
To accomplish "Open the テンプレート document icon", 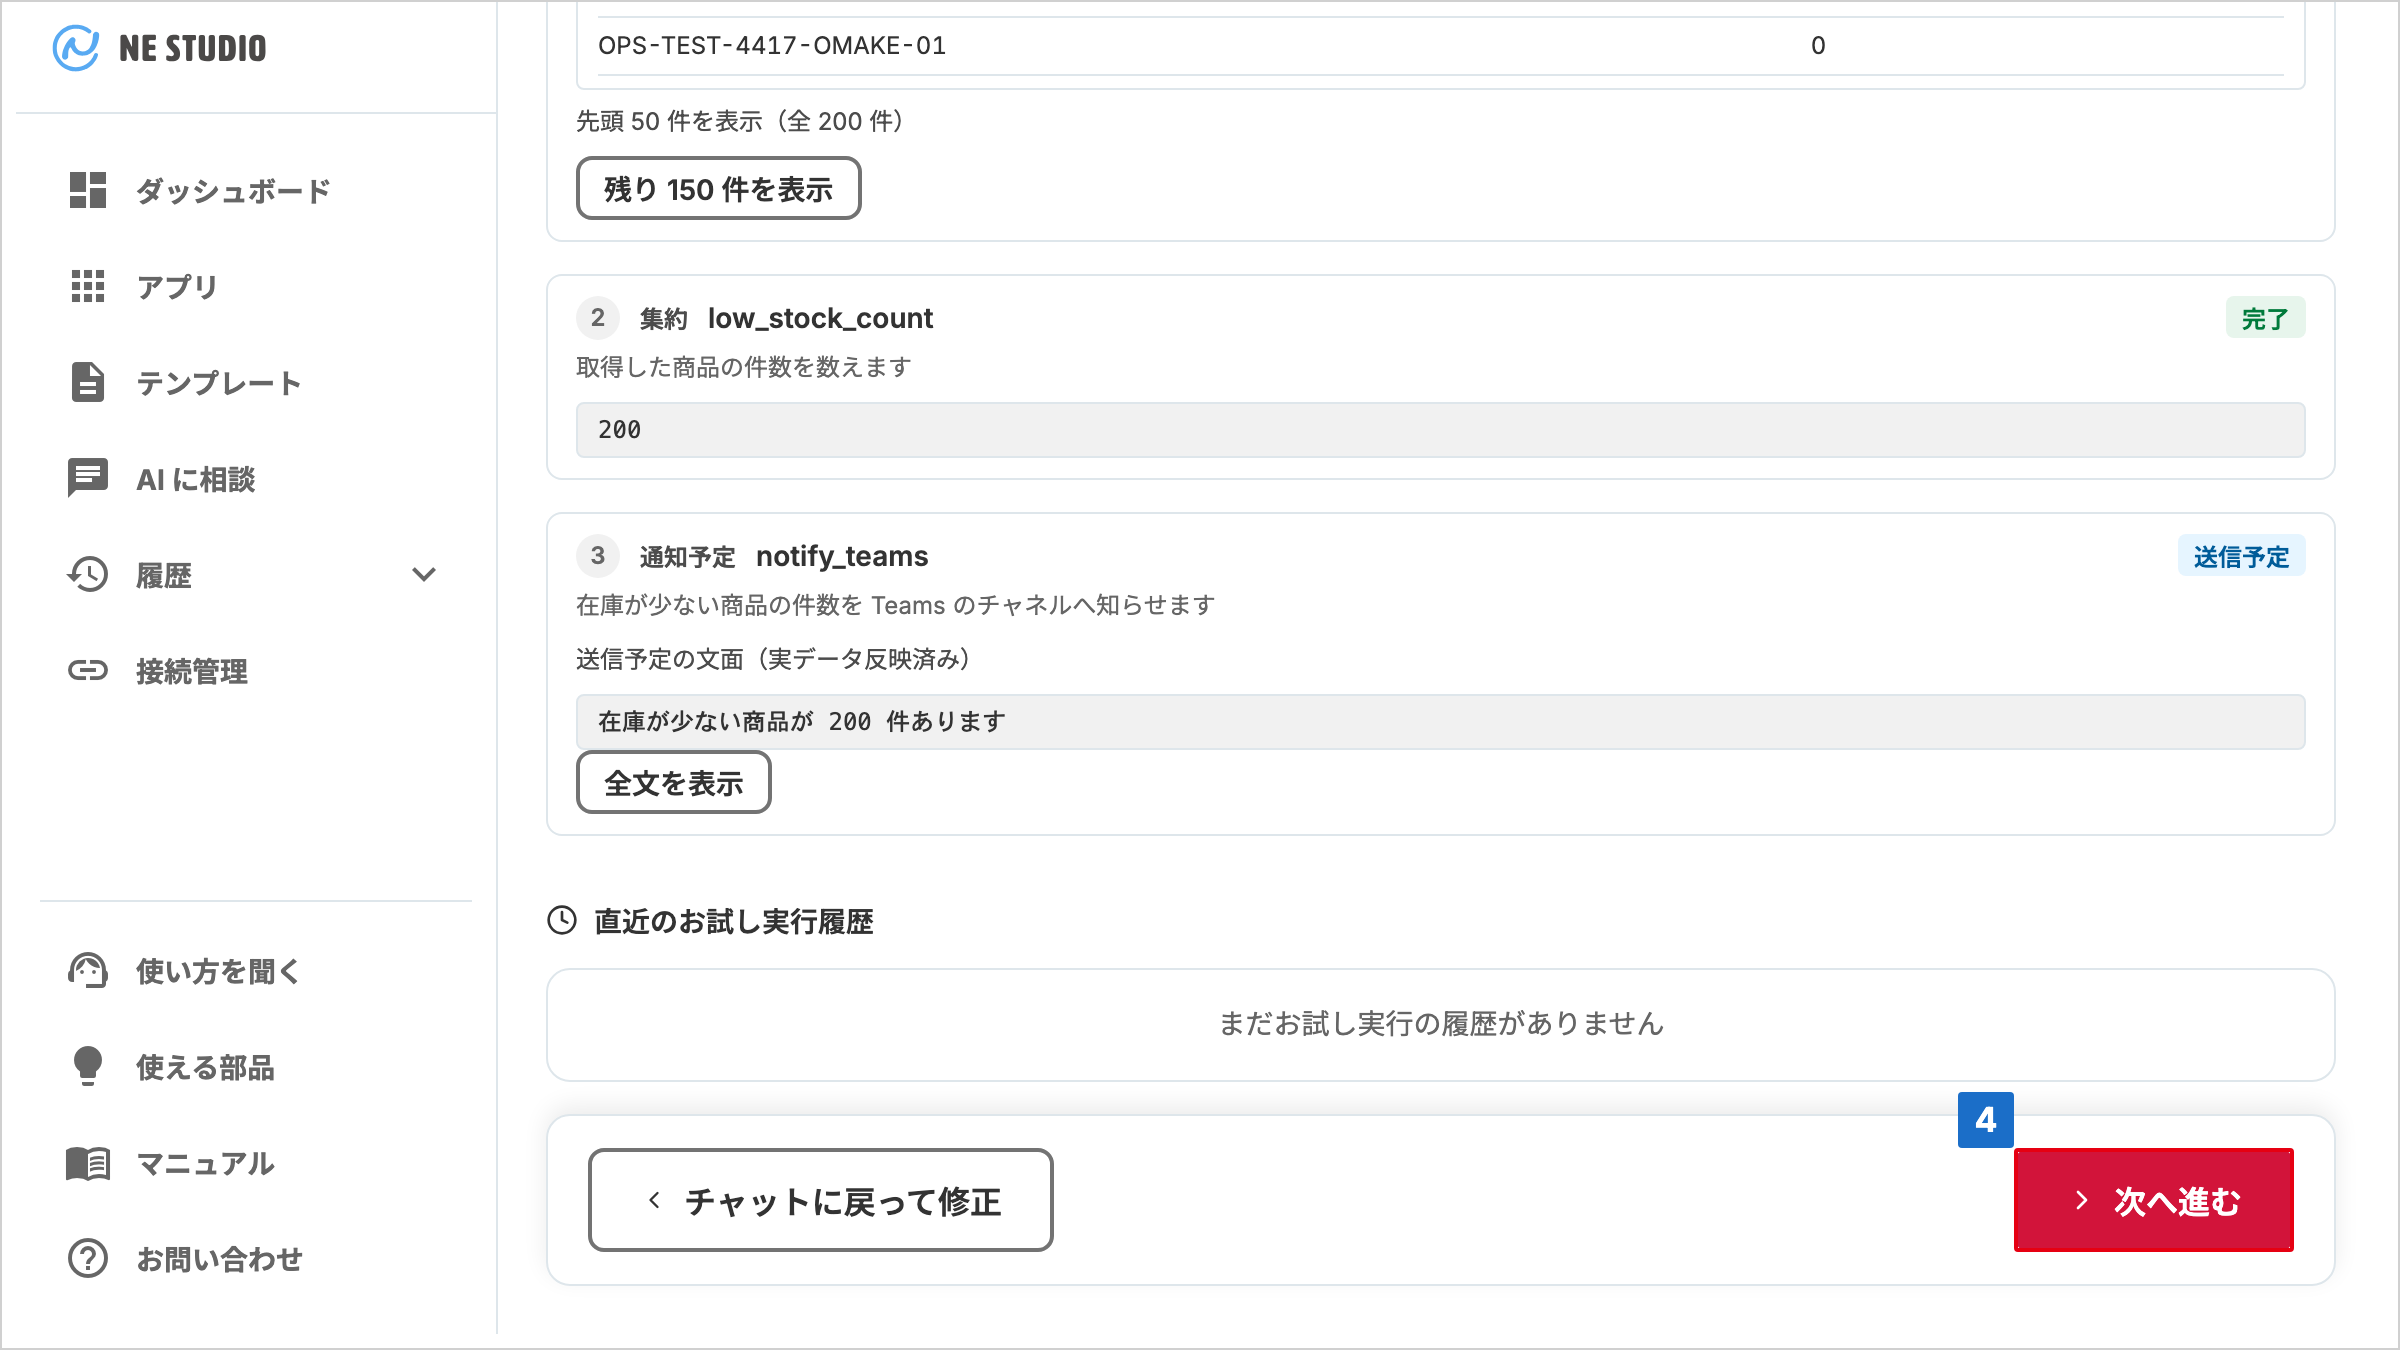I will pos(88,382).
